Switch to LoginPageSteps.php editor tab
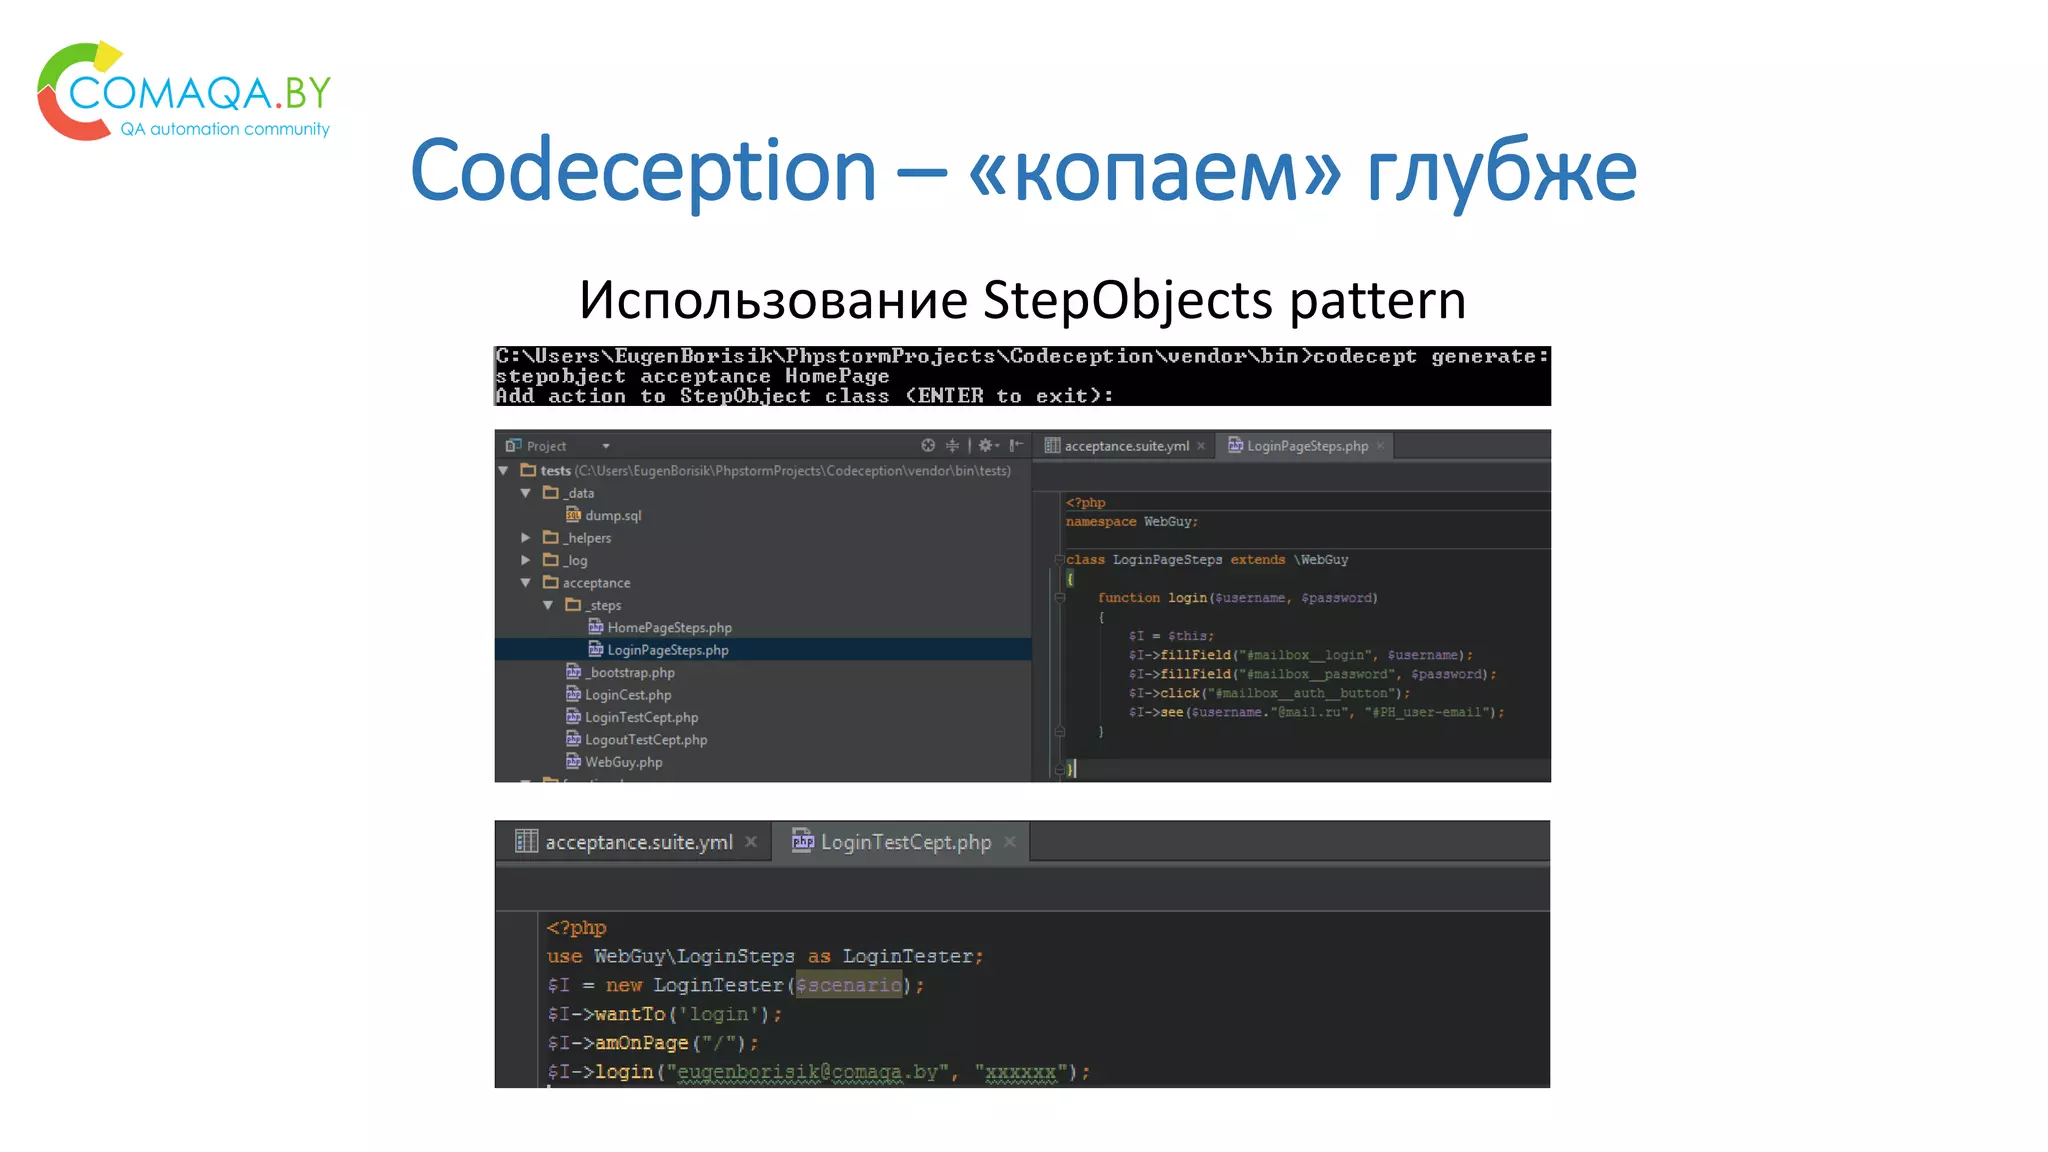This screenshot has height=1152, width=2048. click(x=1307, y=446)
